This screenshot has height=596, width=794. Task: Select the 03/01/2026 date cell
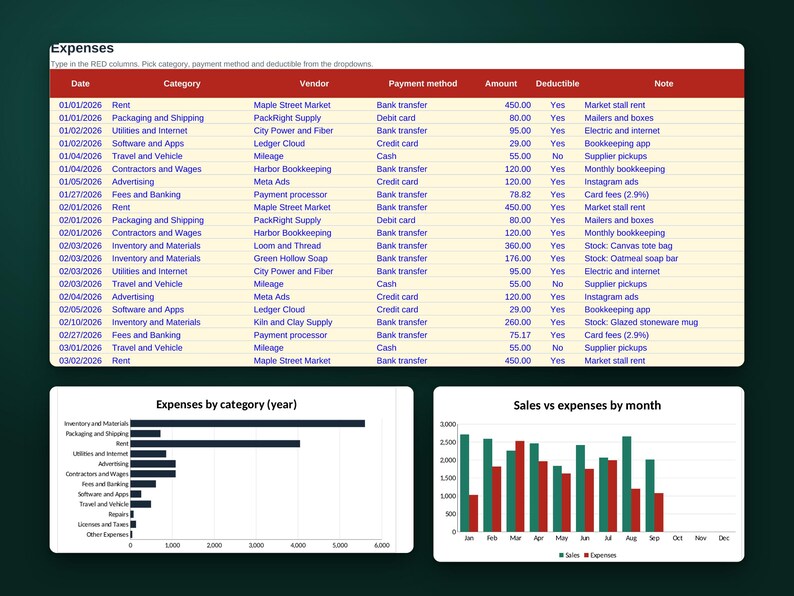point(80,348)
